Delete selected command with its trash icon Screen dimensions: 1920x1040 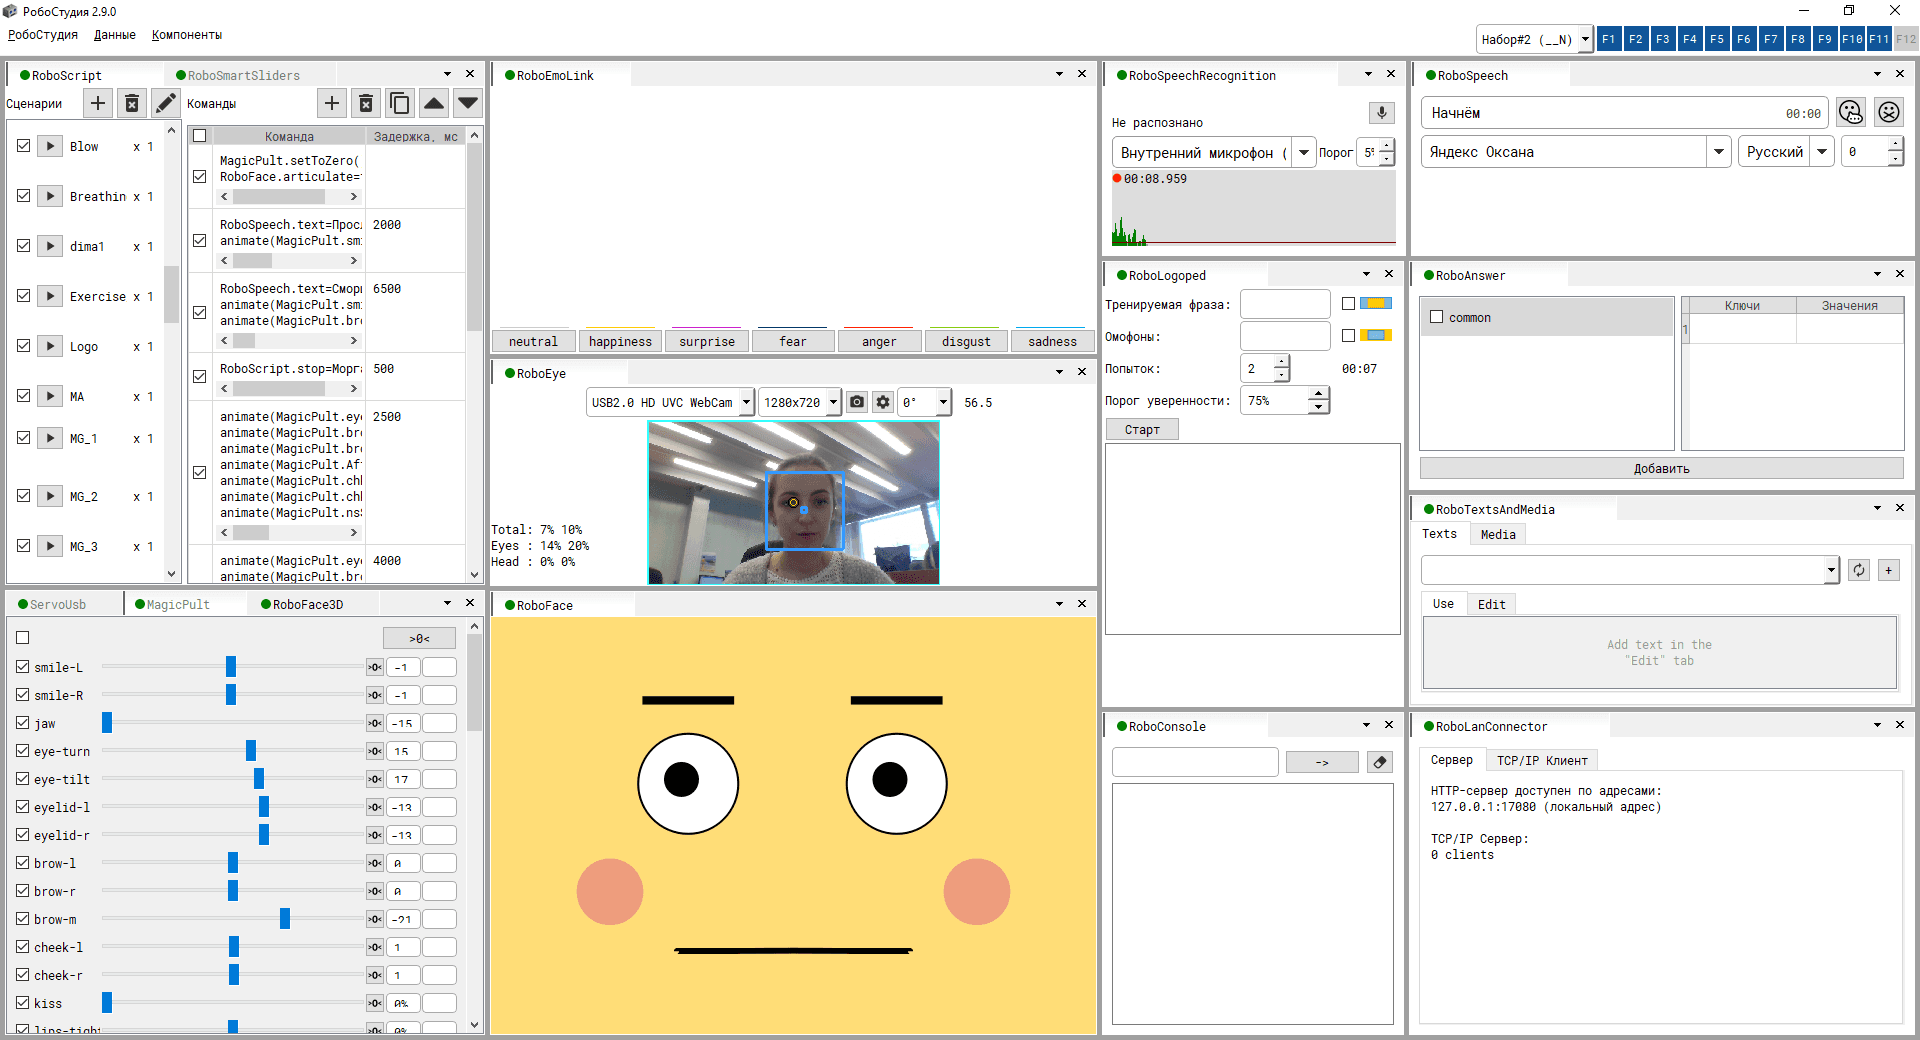click(366, 103)
